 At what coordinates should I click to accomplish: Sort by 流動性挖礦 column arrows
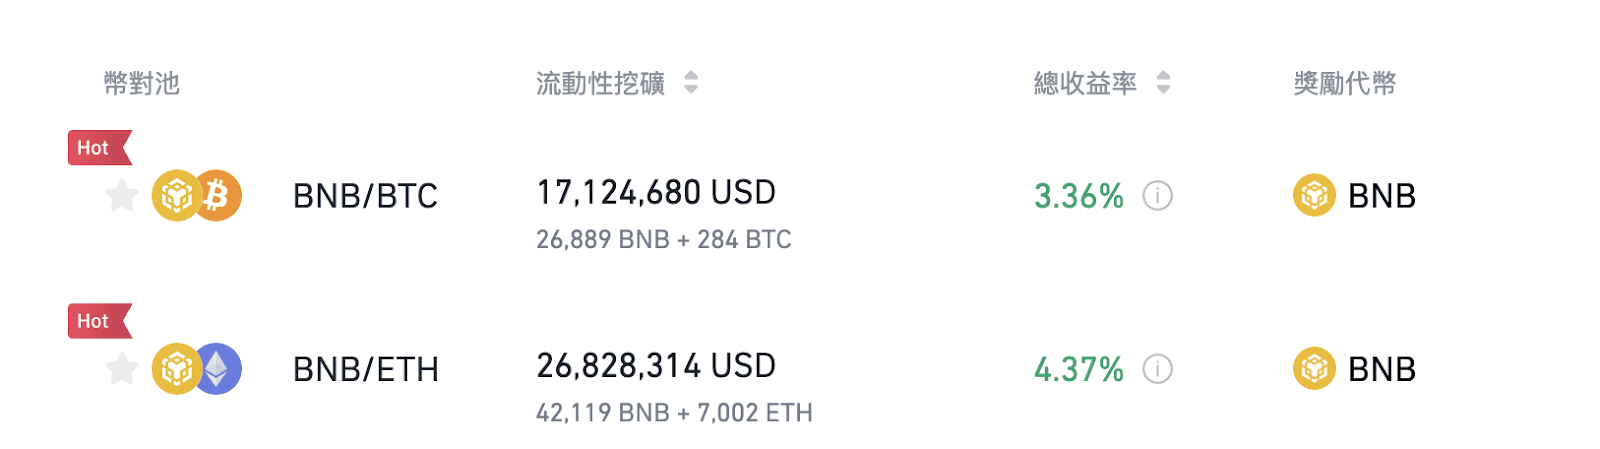click(x=691, y=82)
